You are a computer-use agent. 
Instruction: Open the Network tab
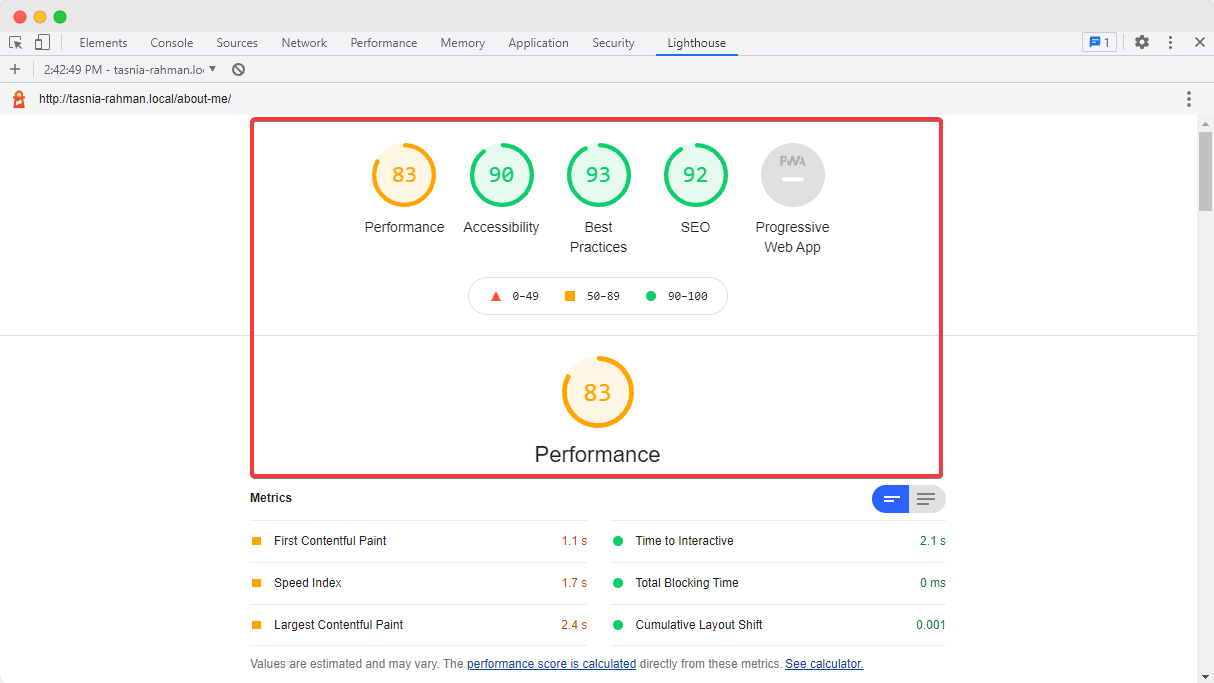coord(304,43)
